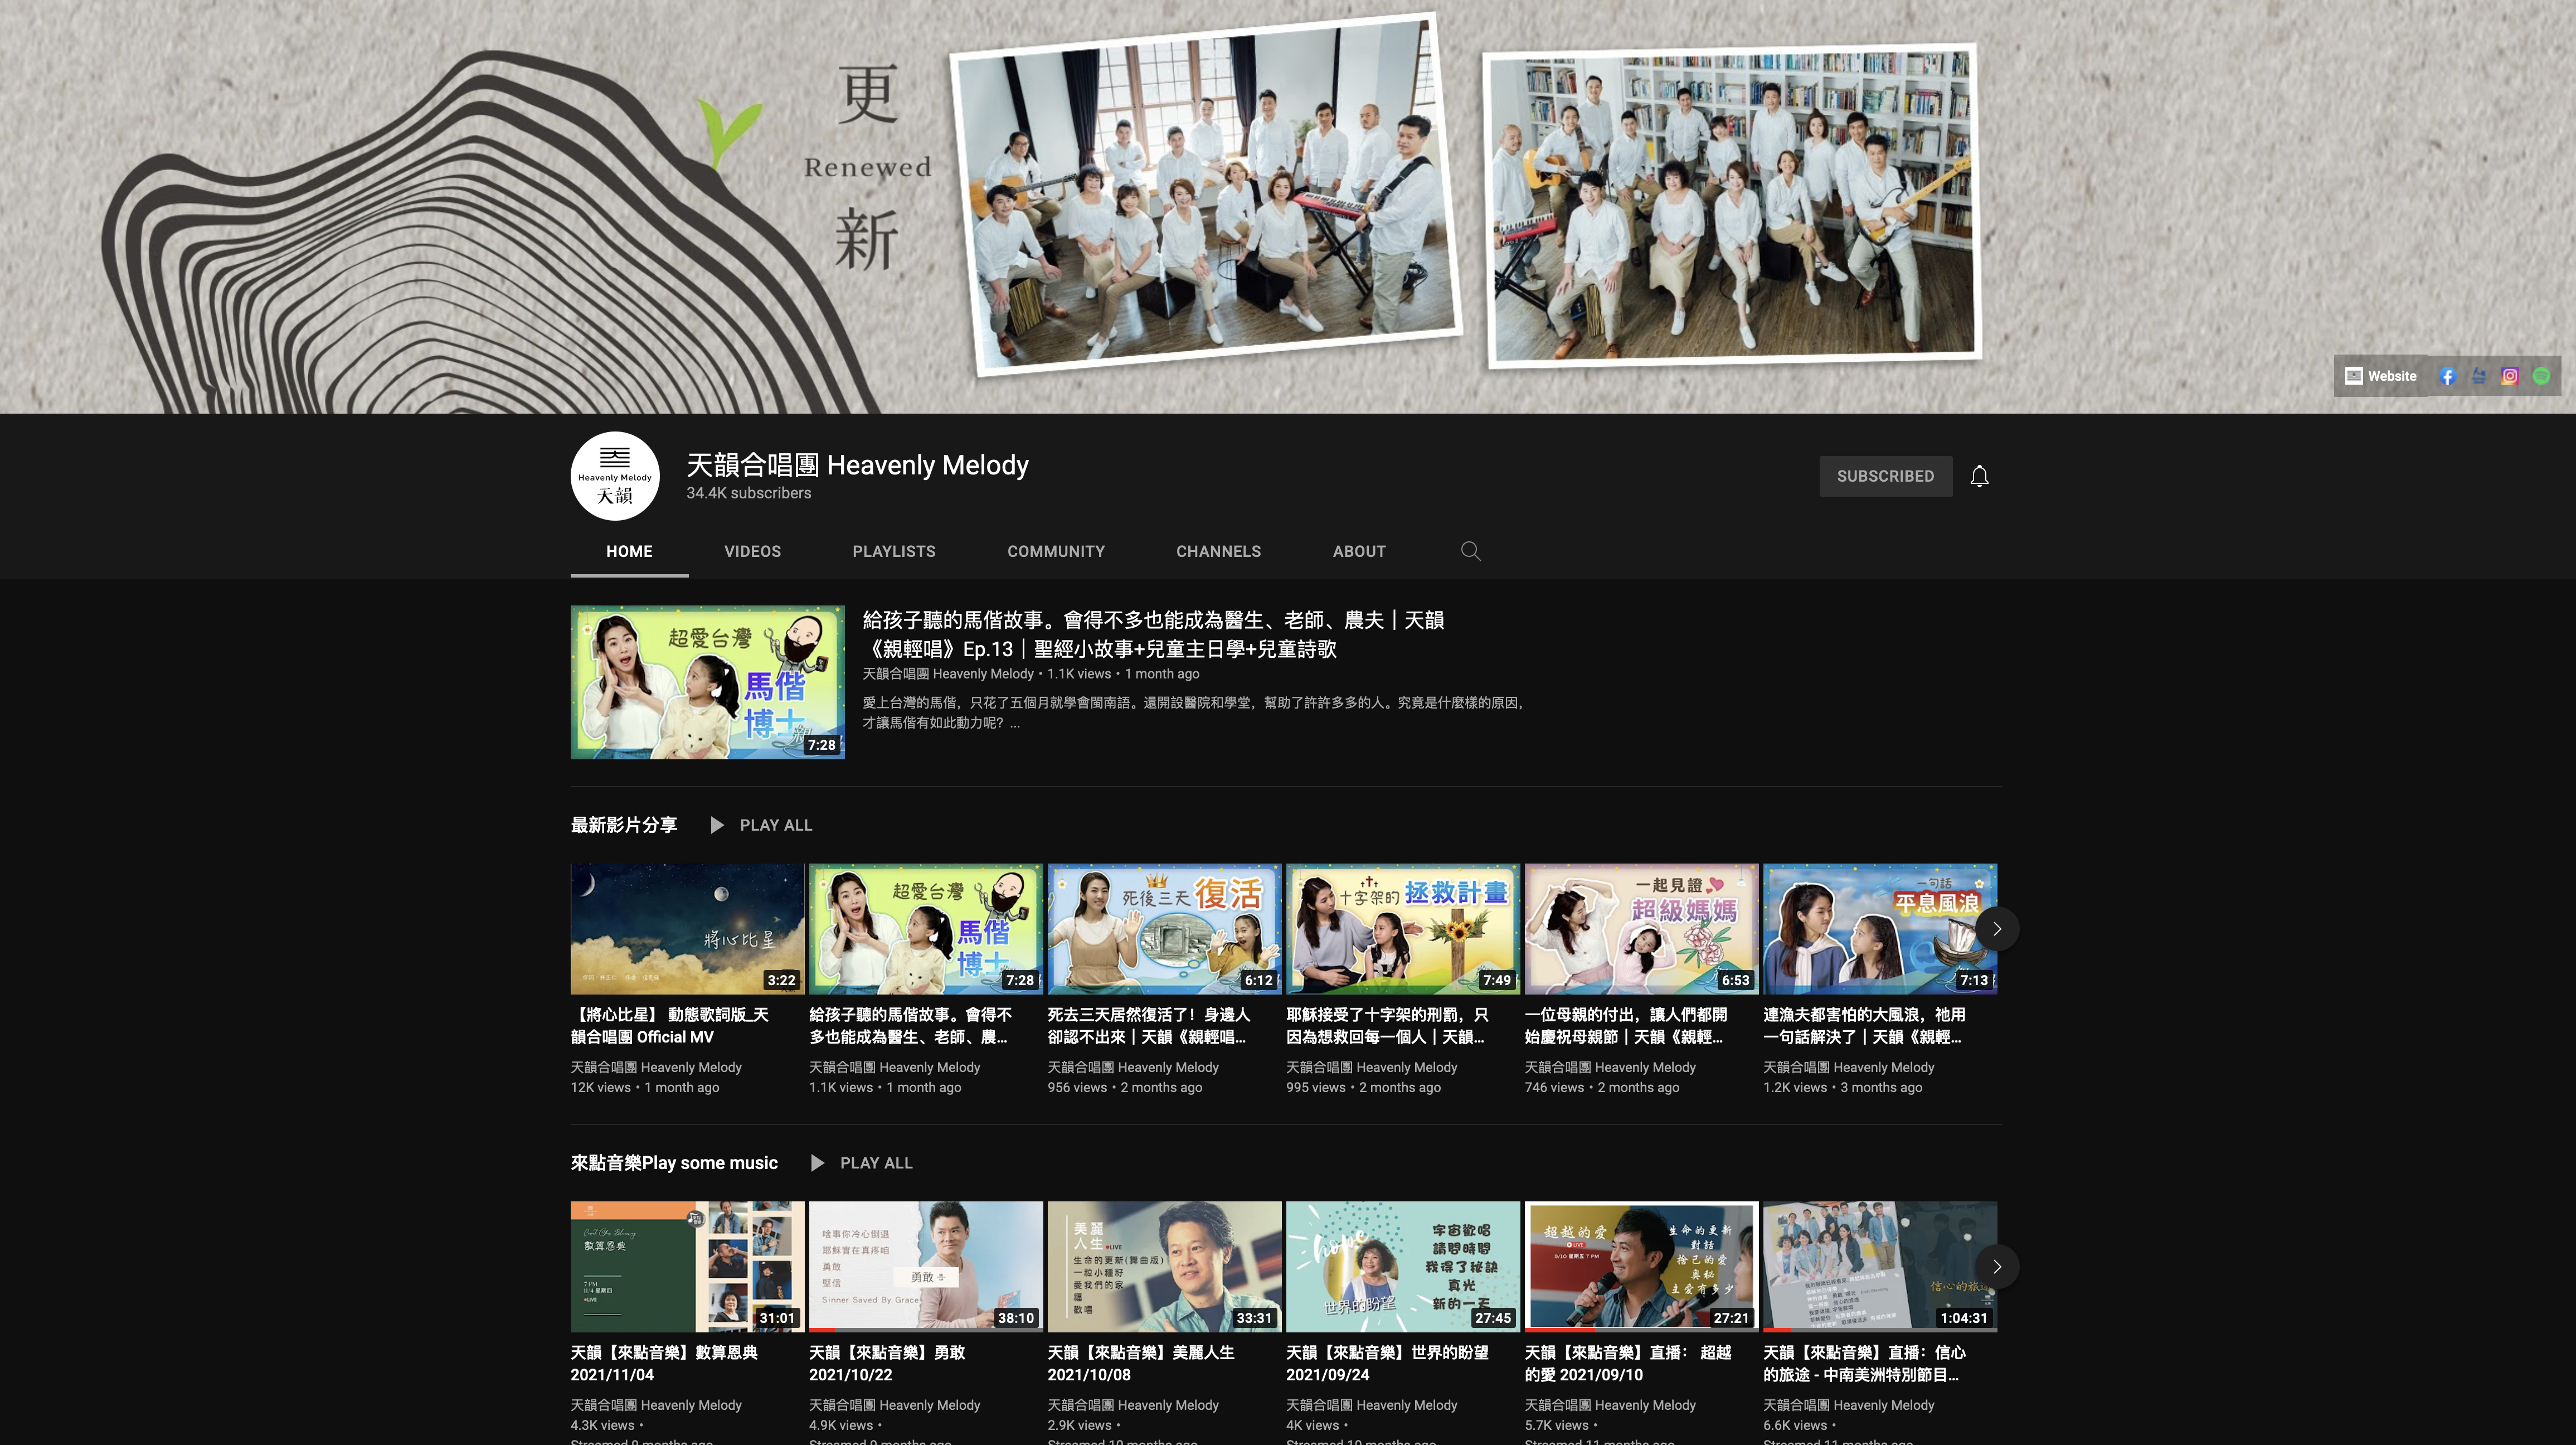Click channel name in featured video metadata

point(948,674)
